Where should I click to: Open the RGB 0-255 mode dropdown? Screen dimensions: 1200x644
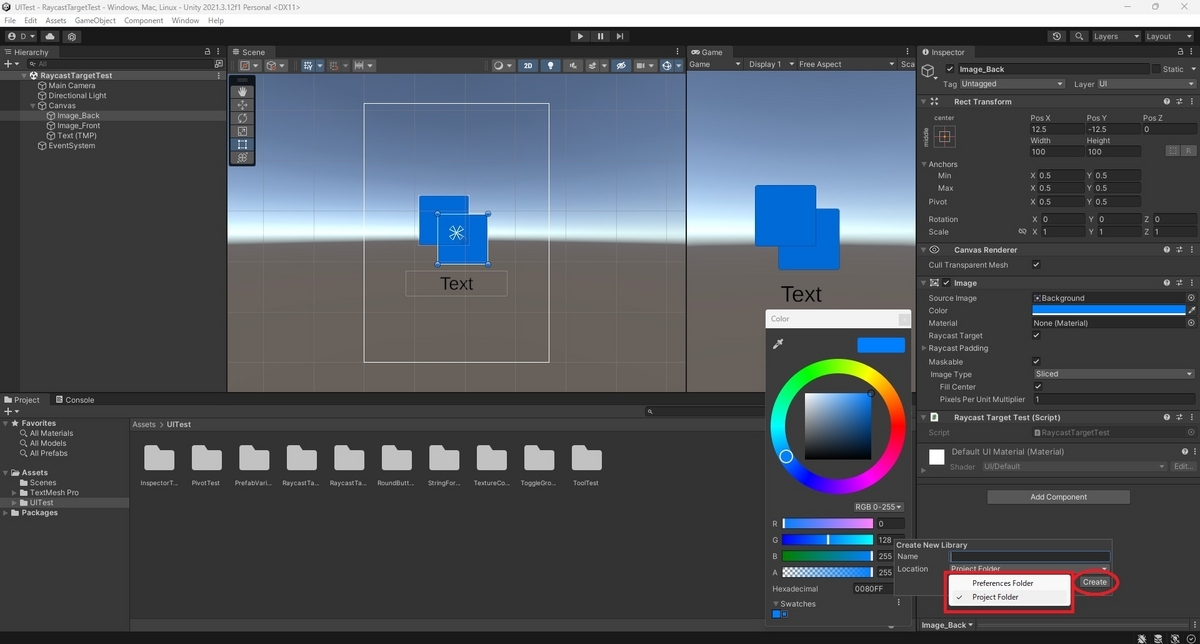(878, 507)
